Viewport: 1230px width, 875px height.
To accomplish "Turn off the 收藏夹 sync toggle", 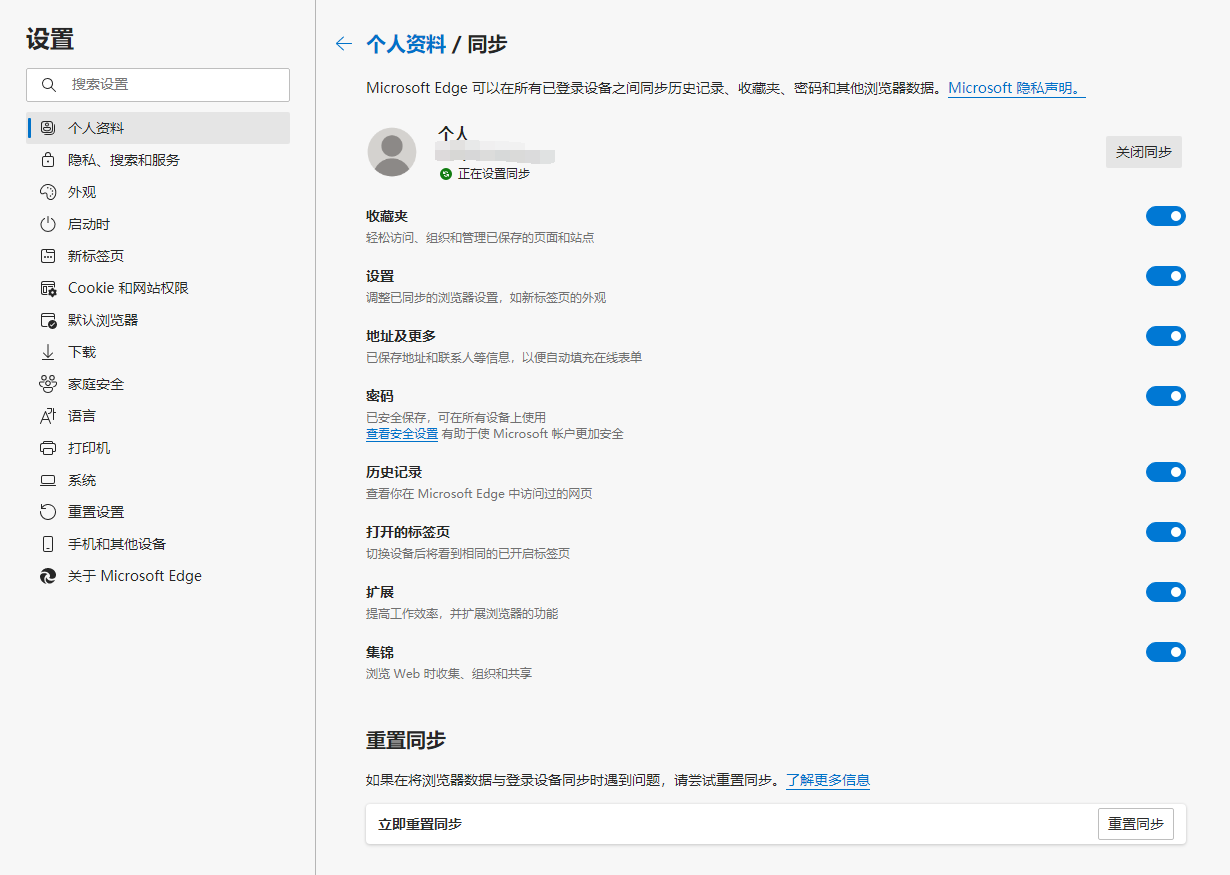I will 1165,216.
